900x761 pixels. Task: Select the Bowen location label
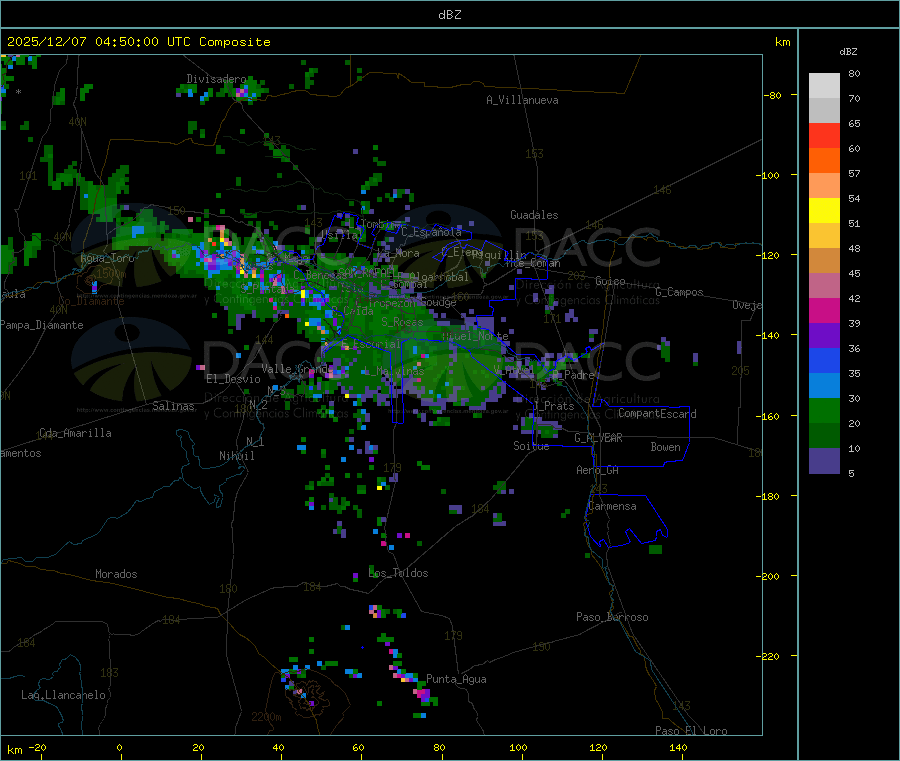665,447
